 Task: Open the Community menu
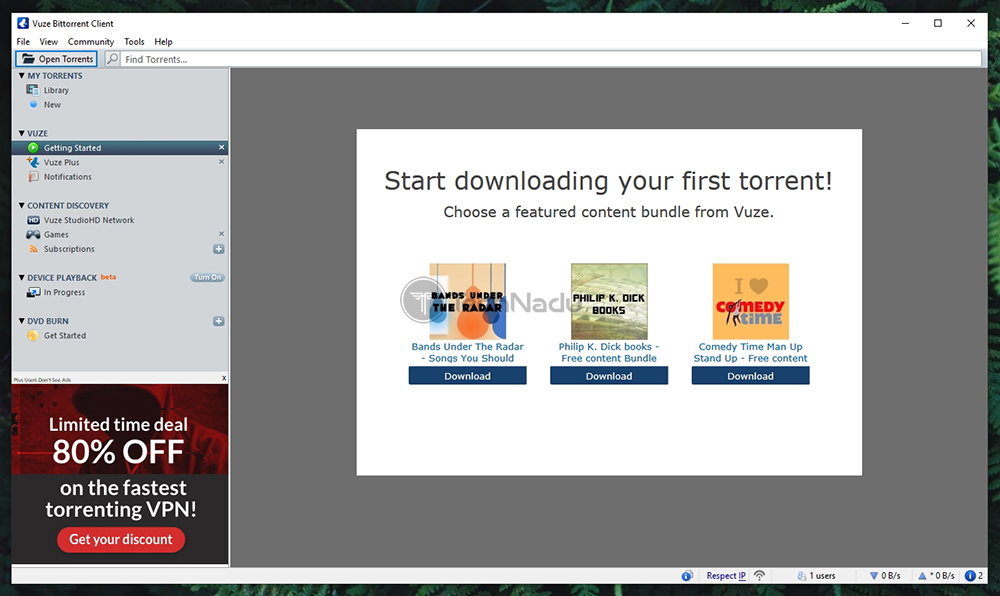(x=91, y=41)
